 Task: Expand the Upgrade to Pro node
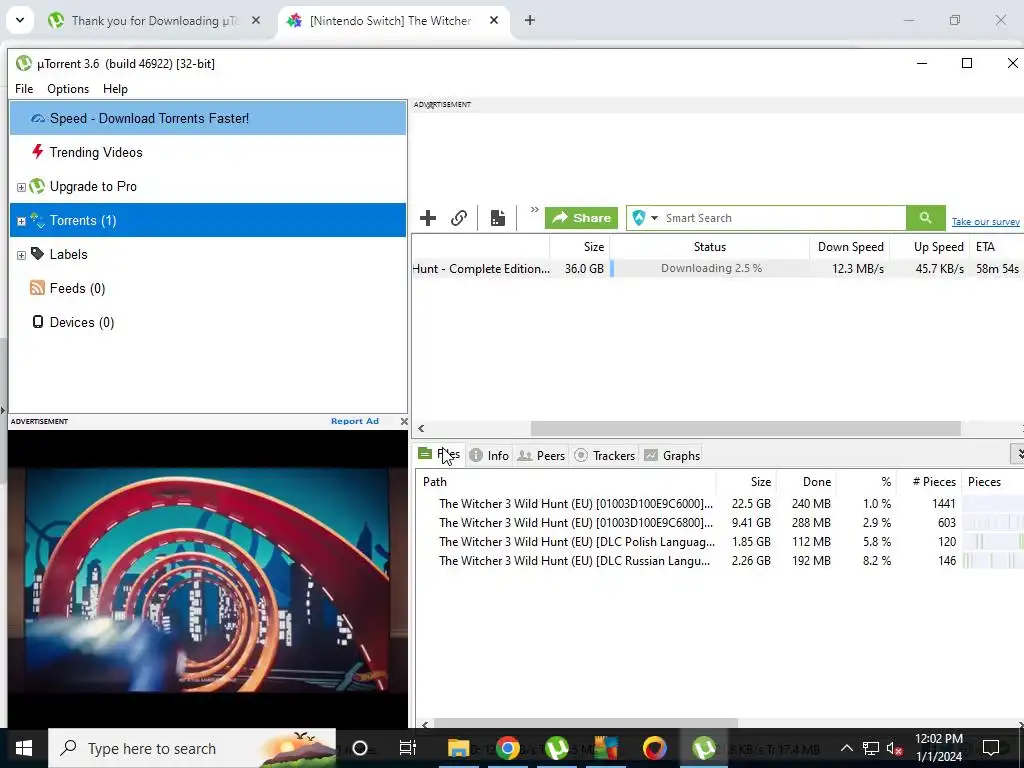click(x=21, y=187)
